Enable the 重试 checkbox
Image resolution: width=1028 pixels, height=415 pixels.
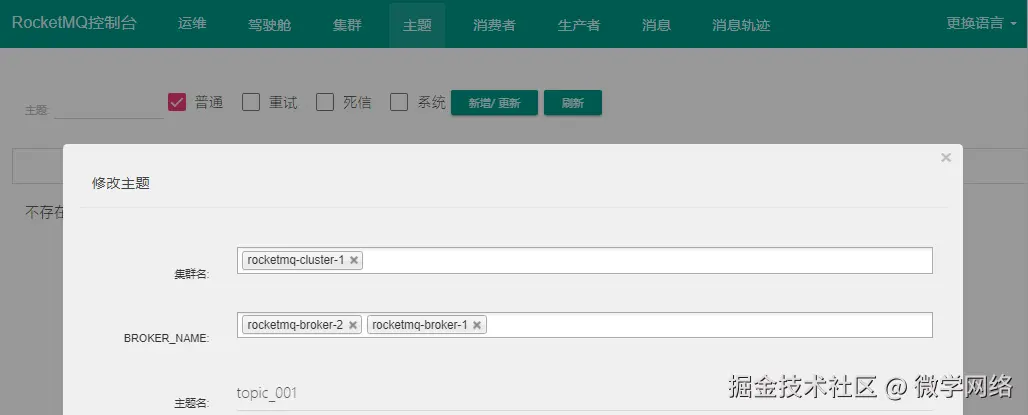pyautogui.click(x=251, y=102)
